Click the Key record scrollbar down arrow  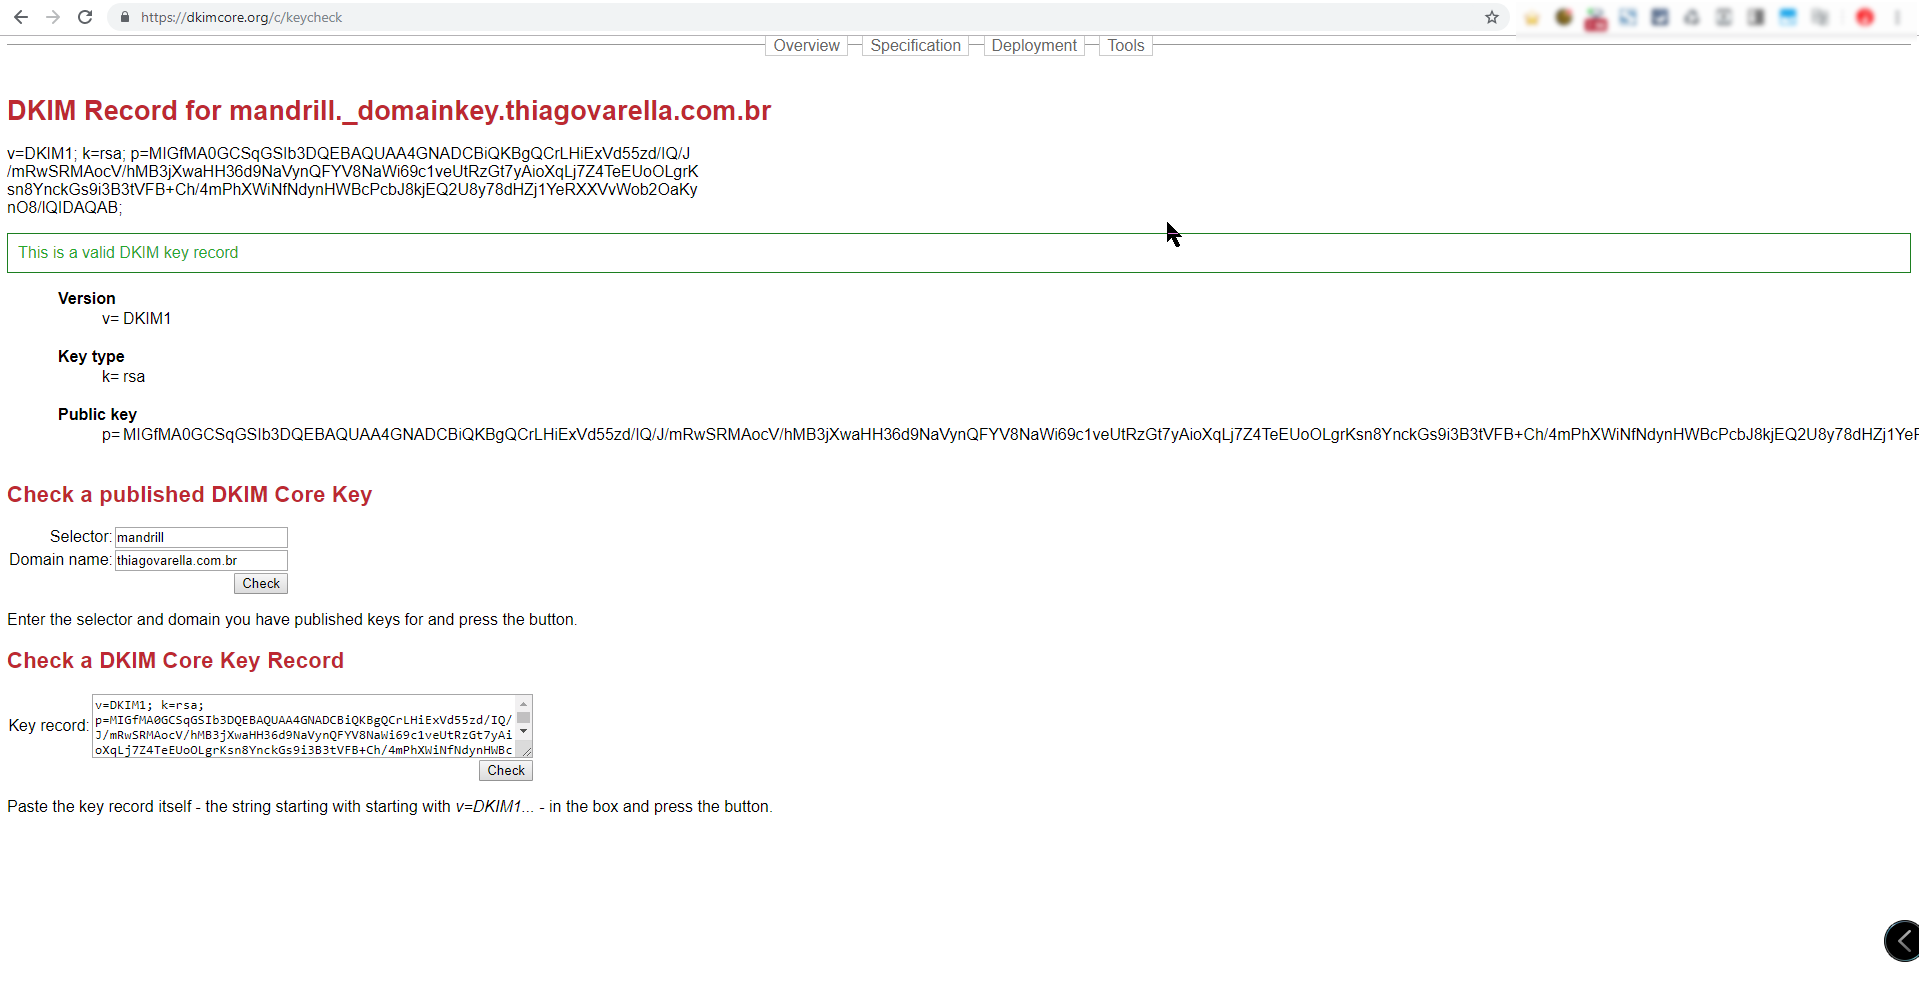(x=523, y=732)
